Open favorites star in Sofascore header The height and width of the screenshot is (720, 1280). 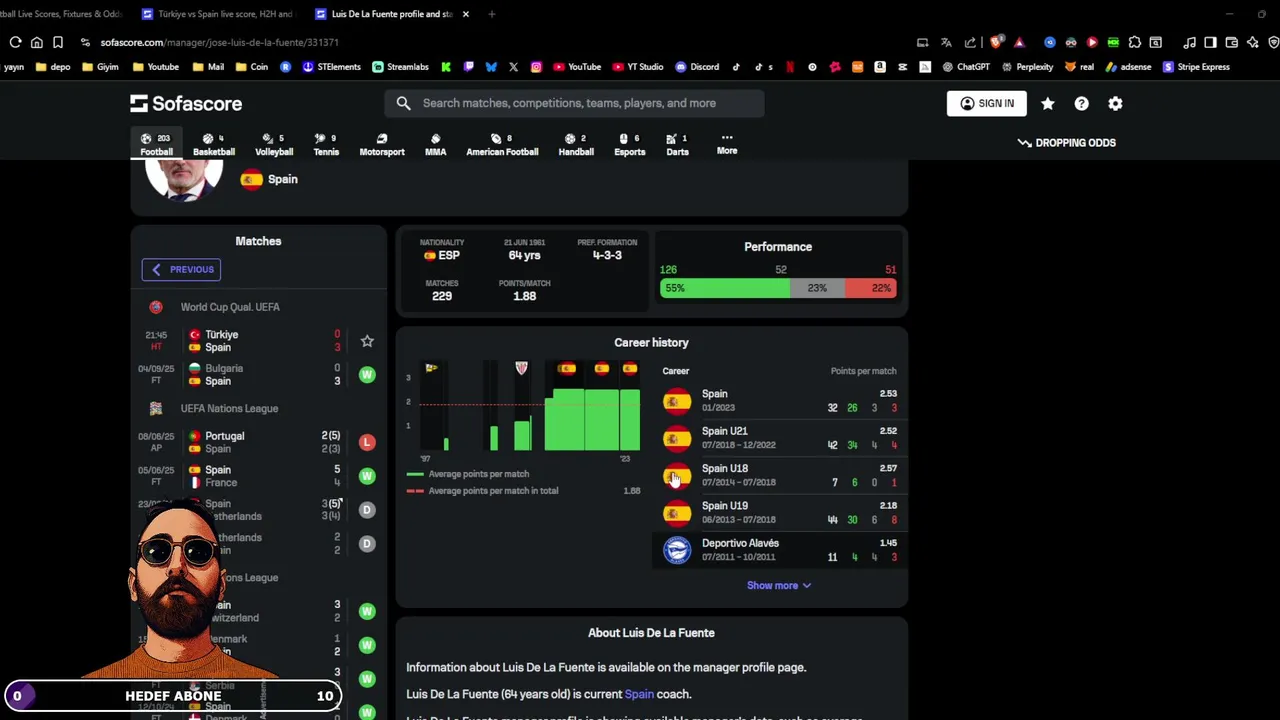1047,103
